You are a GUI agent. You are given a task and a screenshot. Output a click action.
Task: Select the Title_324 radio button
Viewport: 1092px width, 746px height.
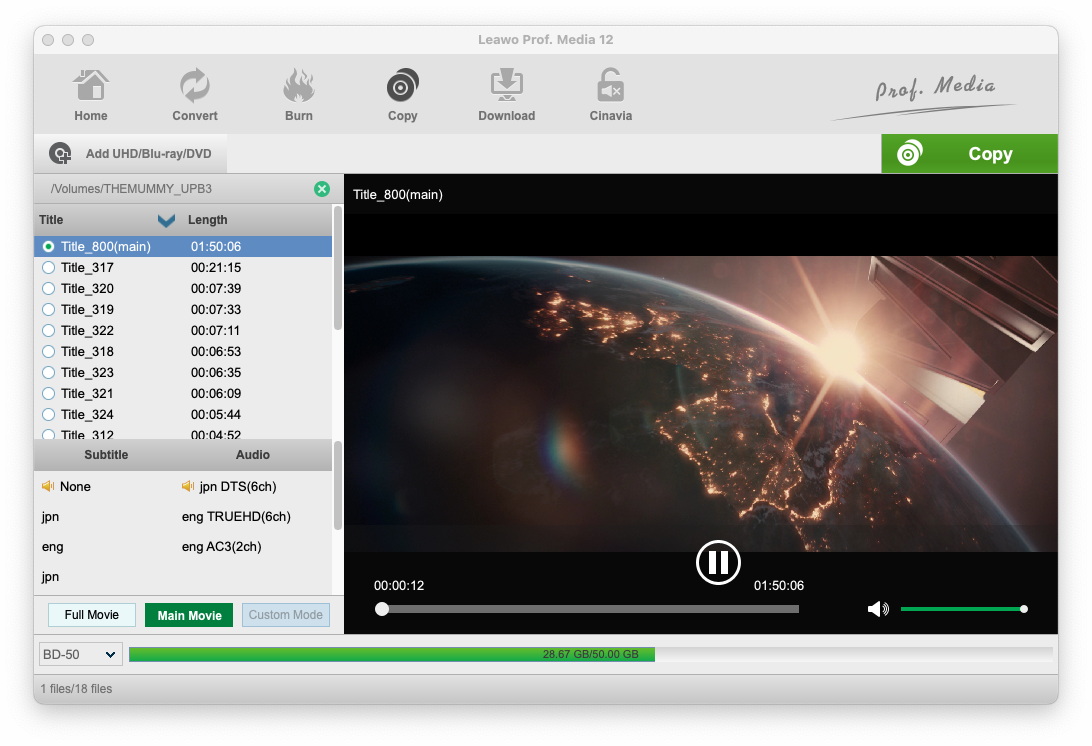coord(48,414)
